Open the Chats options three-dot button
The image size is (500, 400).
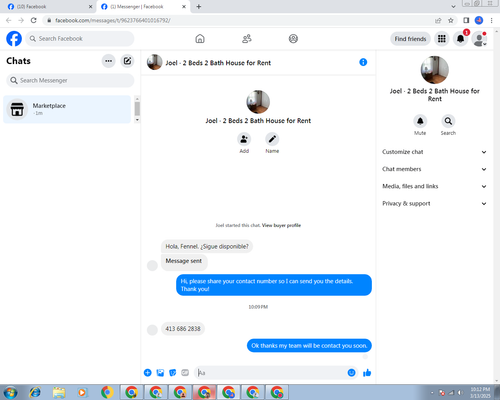(x=108, y=61)
